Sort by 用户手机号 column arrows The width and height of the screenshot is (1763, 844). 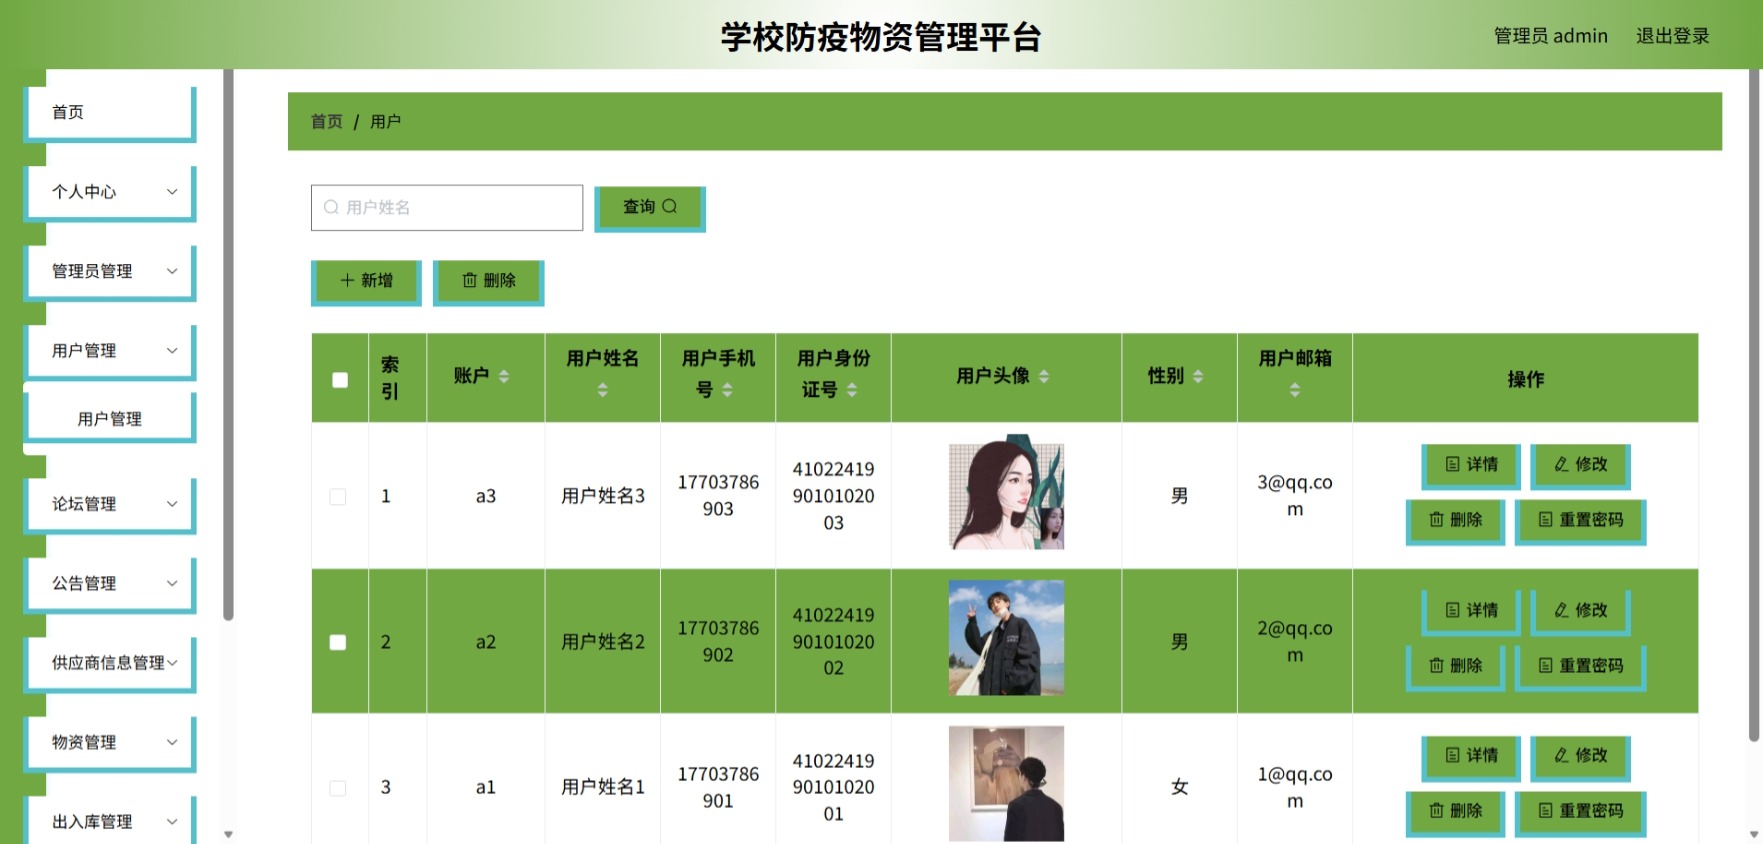(x=727, y=390)
